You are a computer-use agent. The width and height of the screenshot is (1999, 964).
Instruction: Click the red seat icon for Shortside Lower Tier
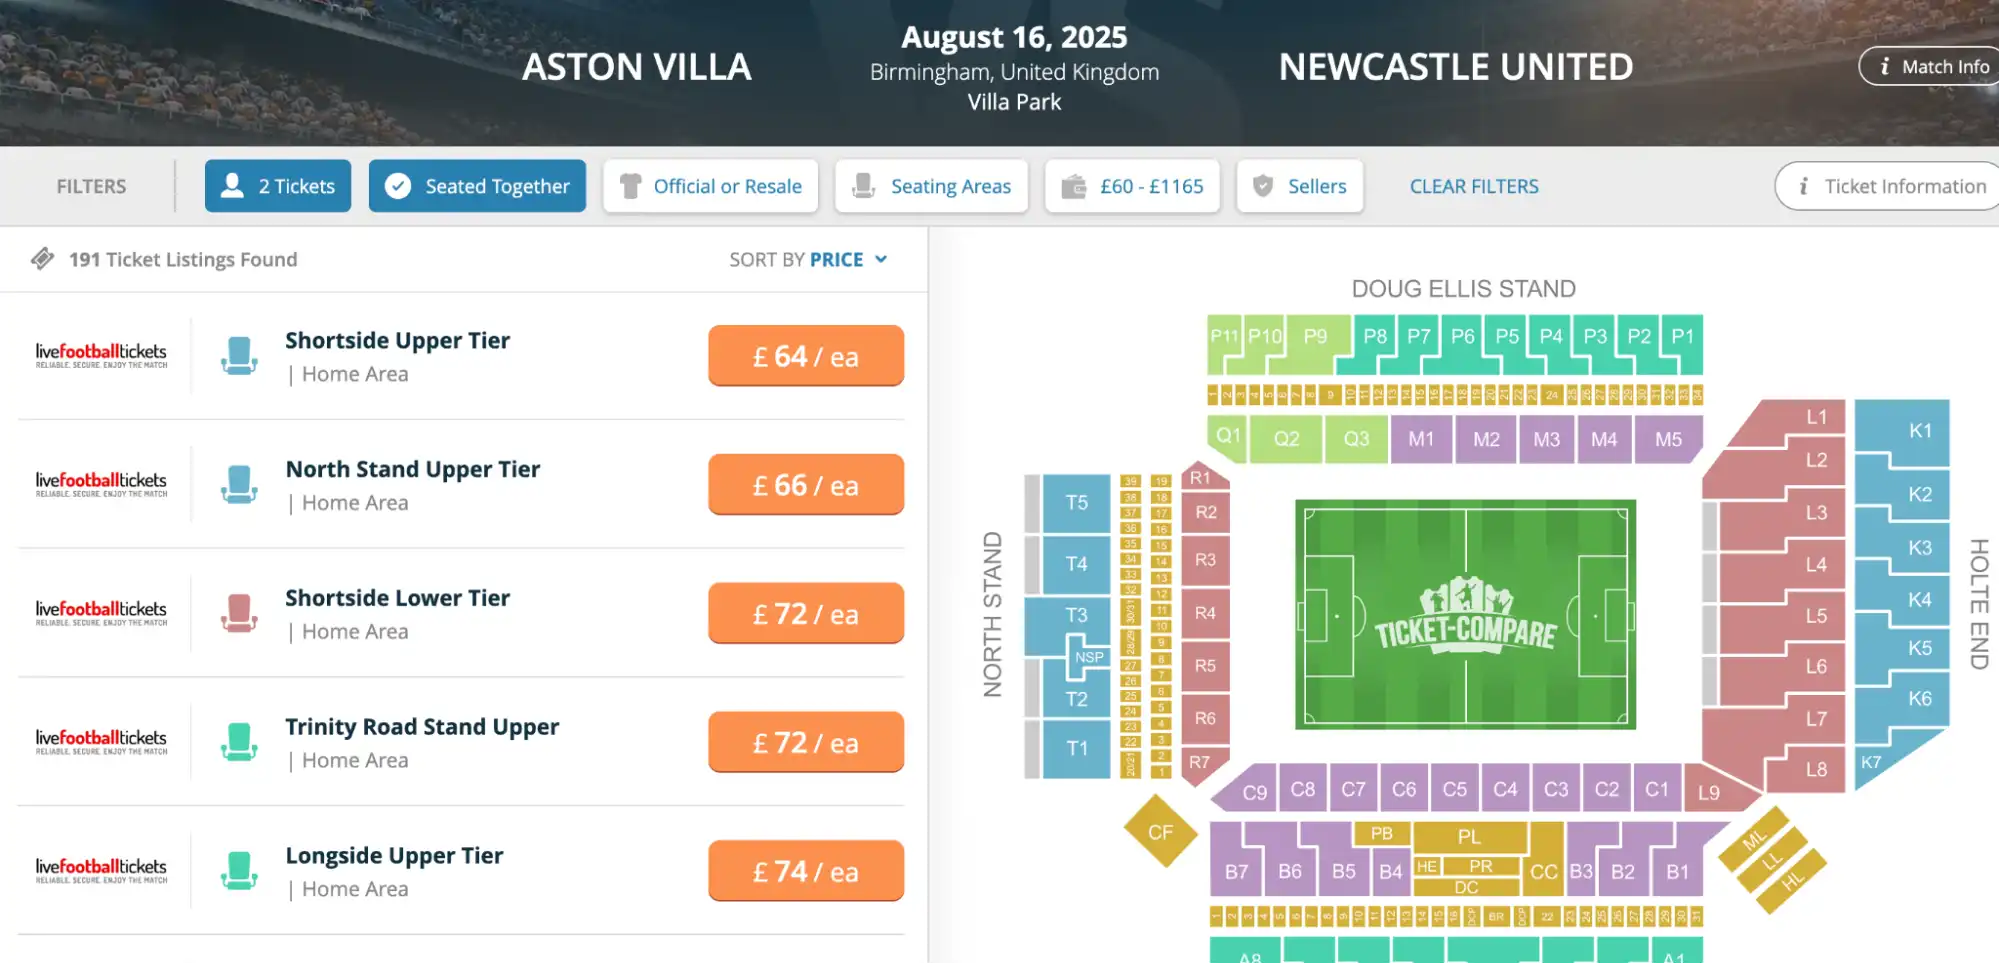(x=238, y=612)
